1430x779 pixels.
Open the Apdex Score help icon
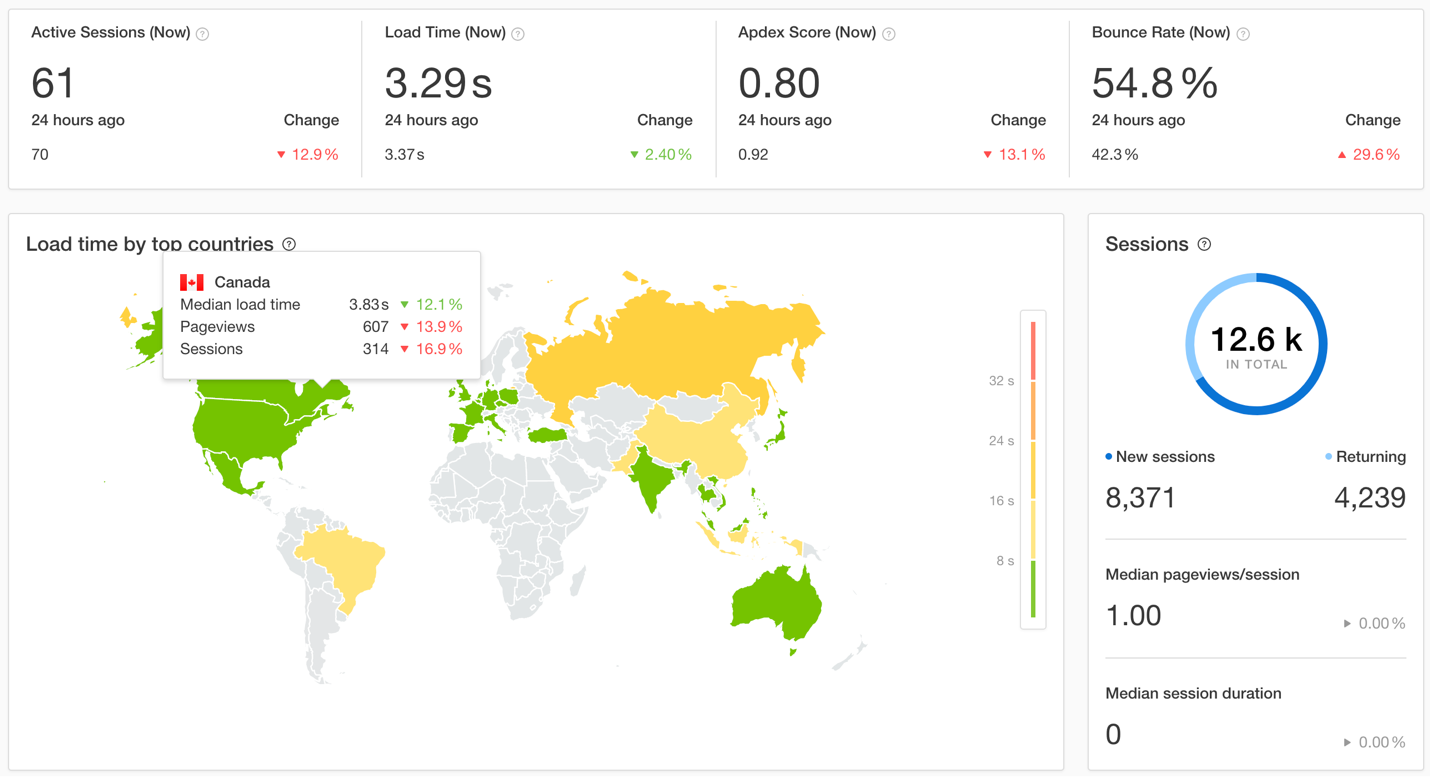[x=889, y=34]
